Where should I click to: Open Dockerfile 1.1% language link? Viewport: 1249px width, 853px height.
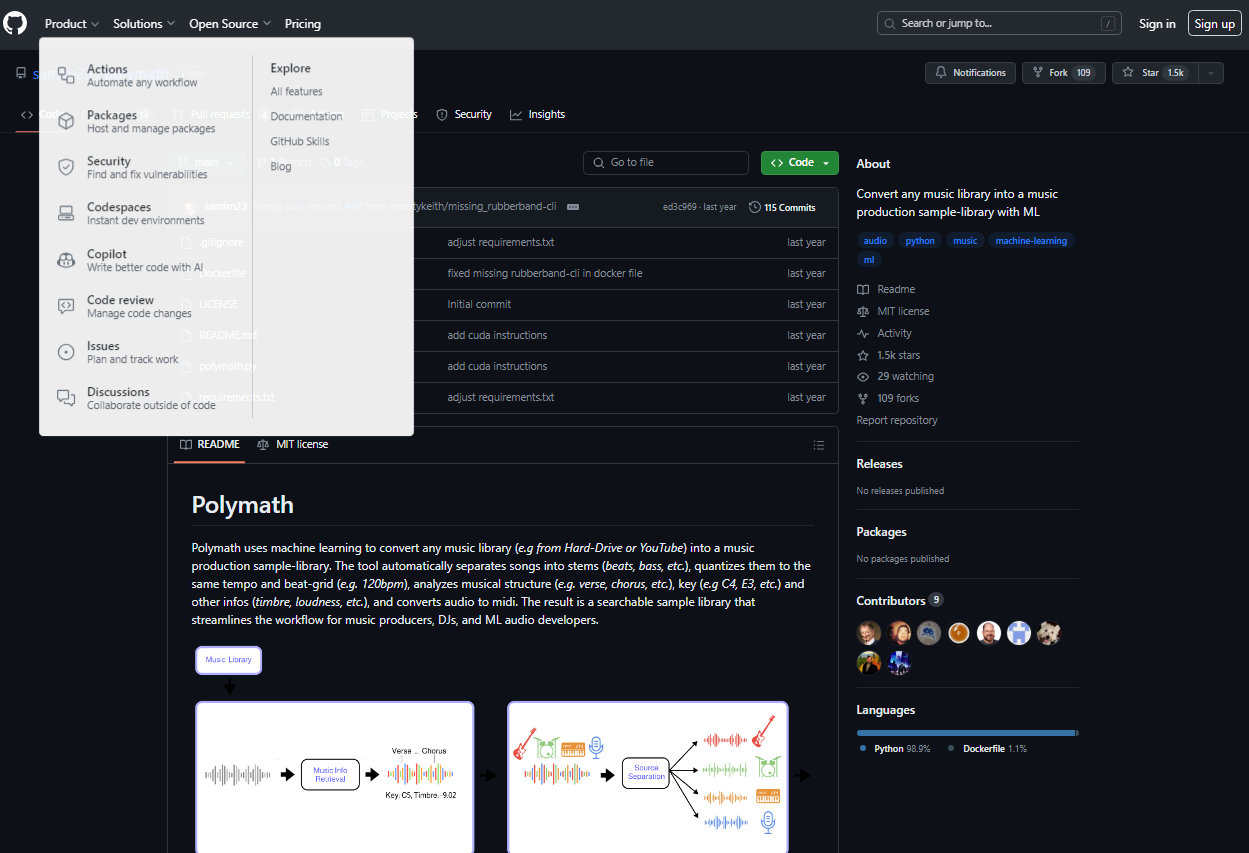tap(987, 748)
